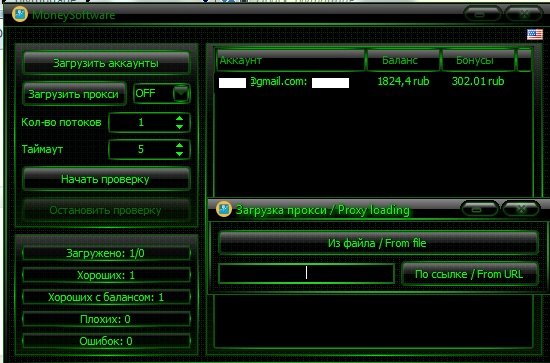
Task: Close the MoneySoftware main window
Action: click(x=524, y=14)
